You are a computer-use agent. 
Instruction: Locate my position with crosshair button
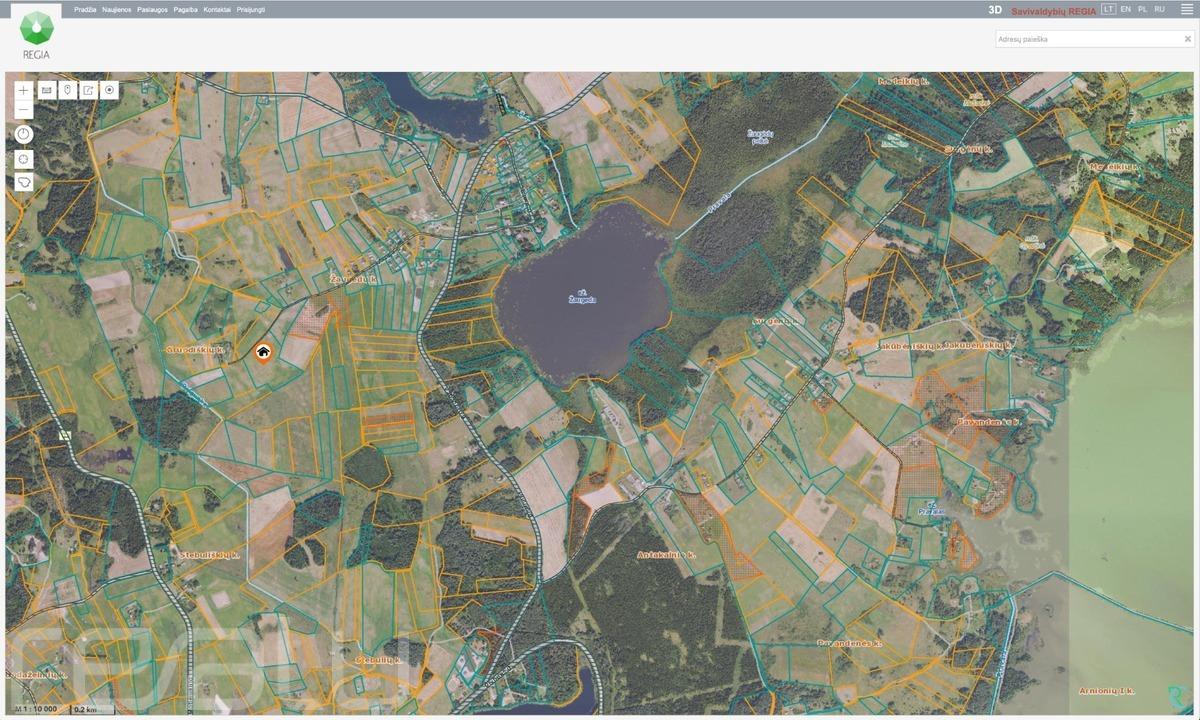point(24,159)
